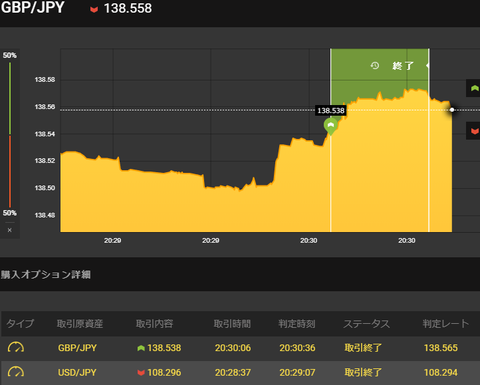Viewport: 480px width, 385px height.
Task: Click the gauge icon in the GBP/JPY row
Action: [16, 348]
